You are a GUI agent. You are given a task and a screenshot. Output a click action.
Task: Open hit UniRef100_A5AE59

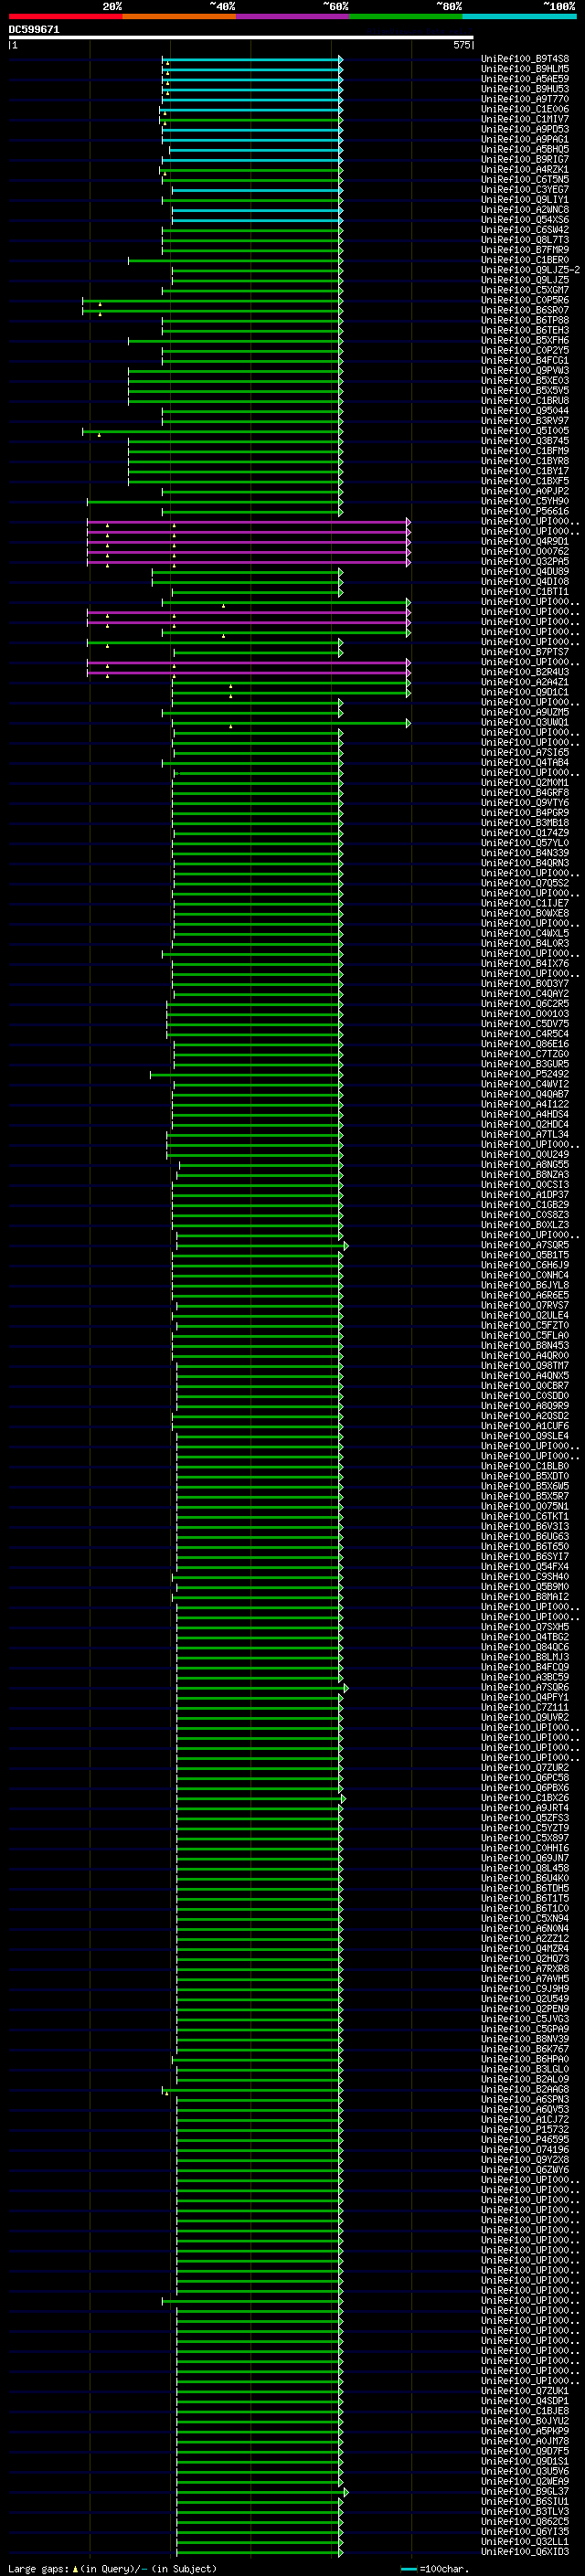click(x=525, y=79)
